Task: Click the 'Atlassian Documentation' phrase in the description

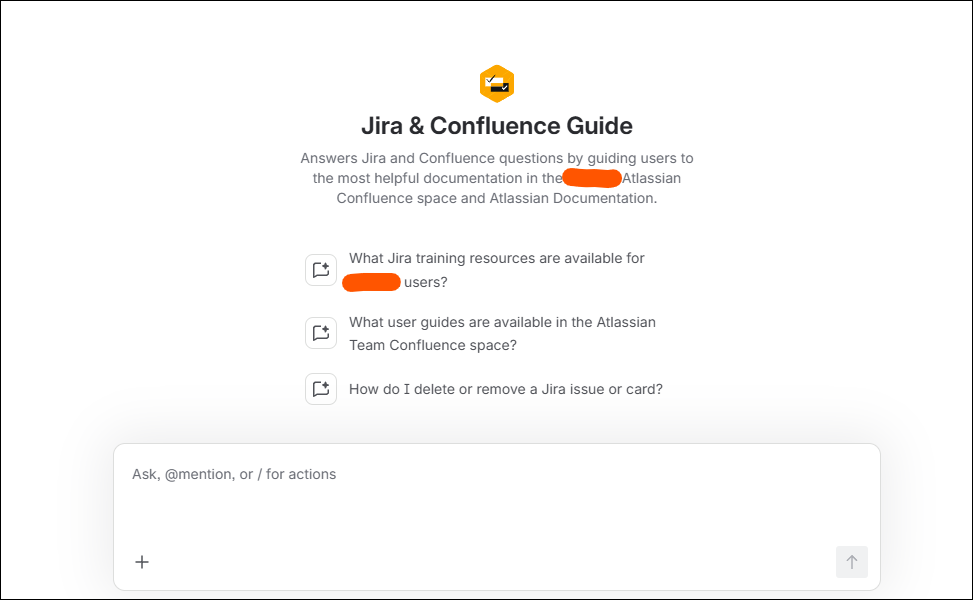Action: tap(571, 198)
